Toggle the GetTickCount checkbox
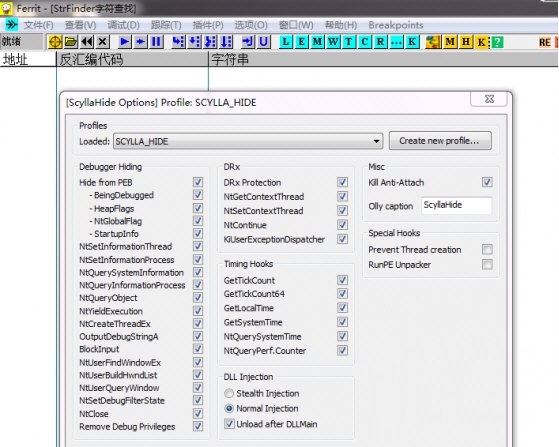 (342, 280)
